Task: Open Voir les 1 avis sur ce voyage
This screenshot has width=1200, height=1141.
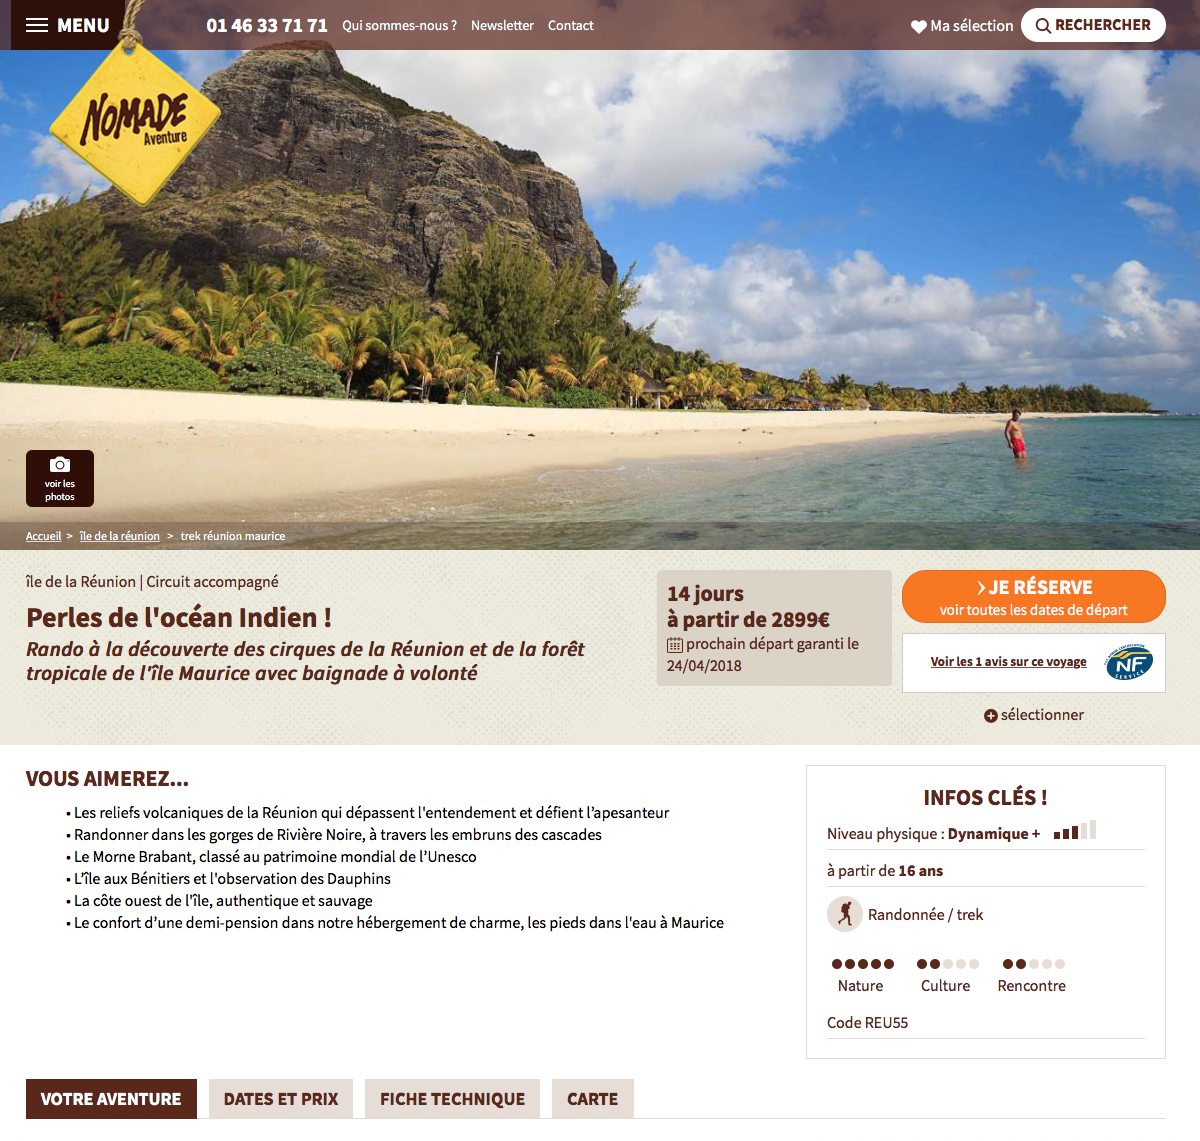Action: [x=1008, y=662]
